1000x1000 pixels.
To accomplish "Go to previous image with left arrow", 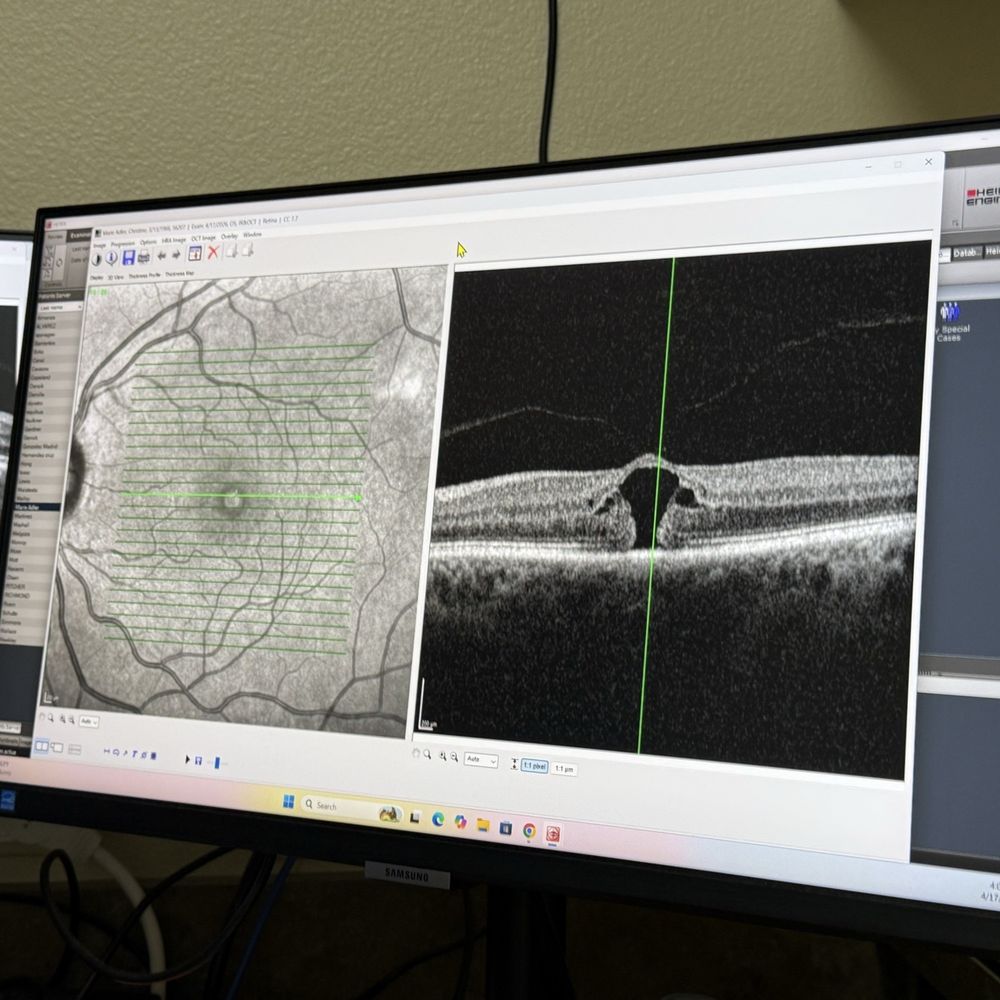I will pyautogui.click(x=162, y=256).
